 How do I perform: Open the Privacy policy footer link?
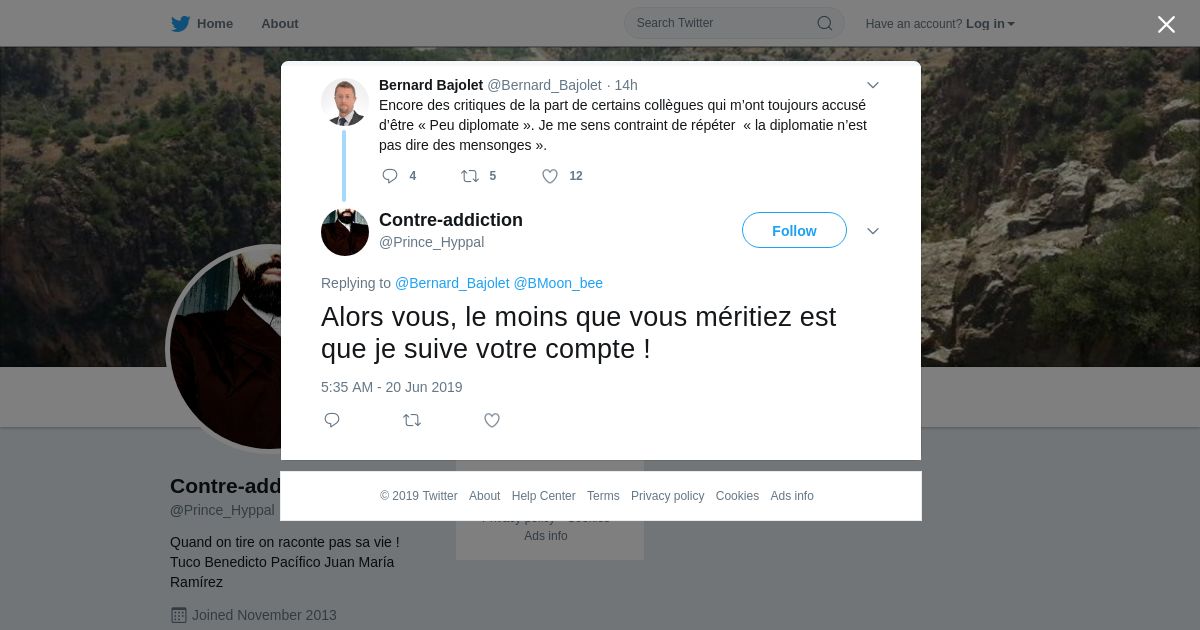click(x=667, y=496)
